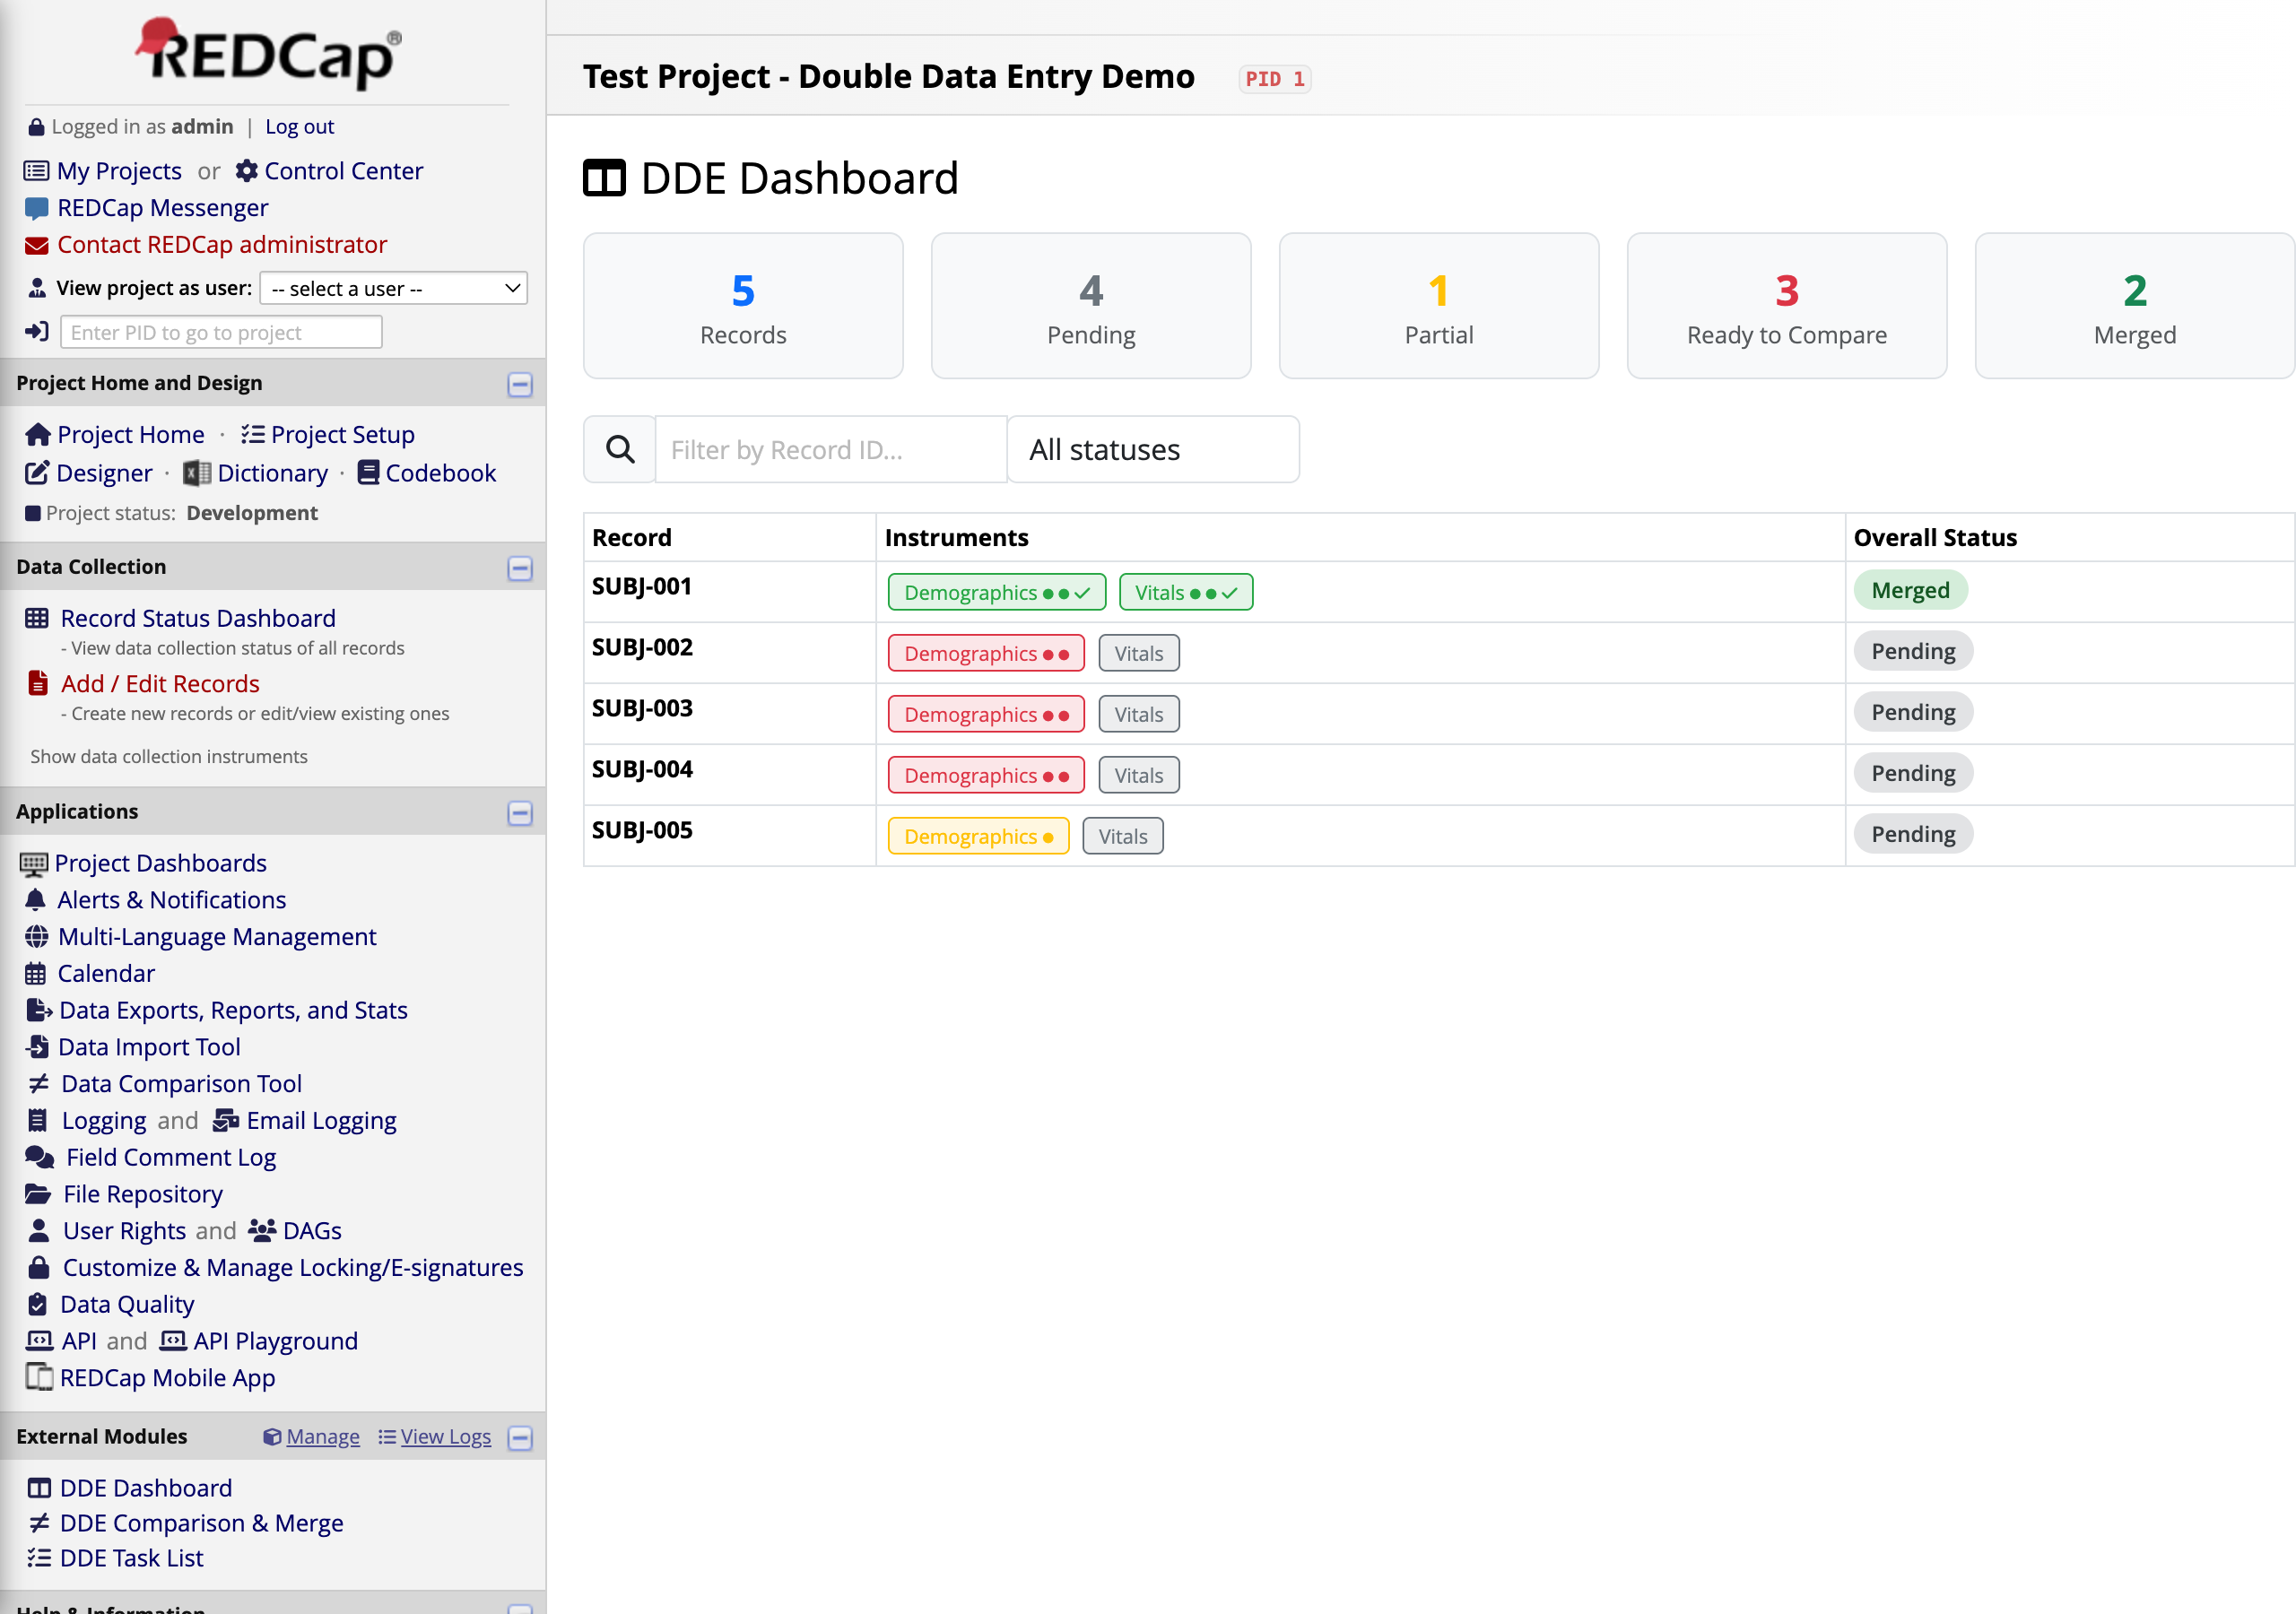Click the Designer pencil icon
The width and height of the screenshot is (2296, 1614).
(x=37, y=473)
